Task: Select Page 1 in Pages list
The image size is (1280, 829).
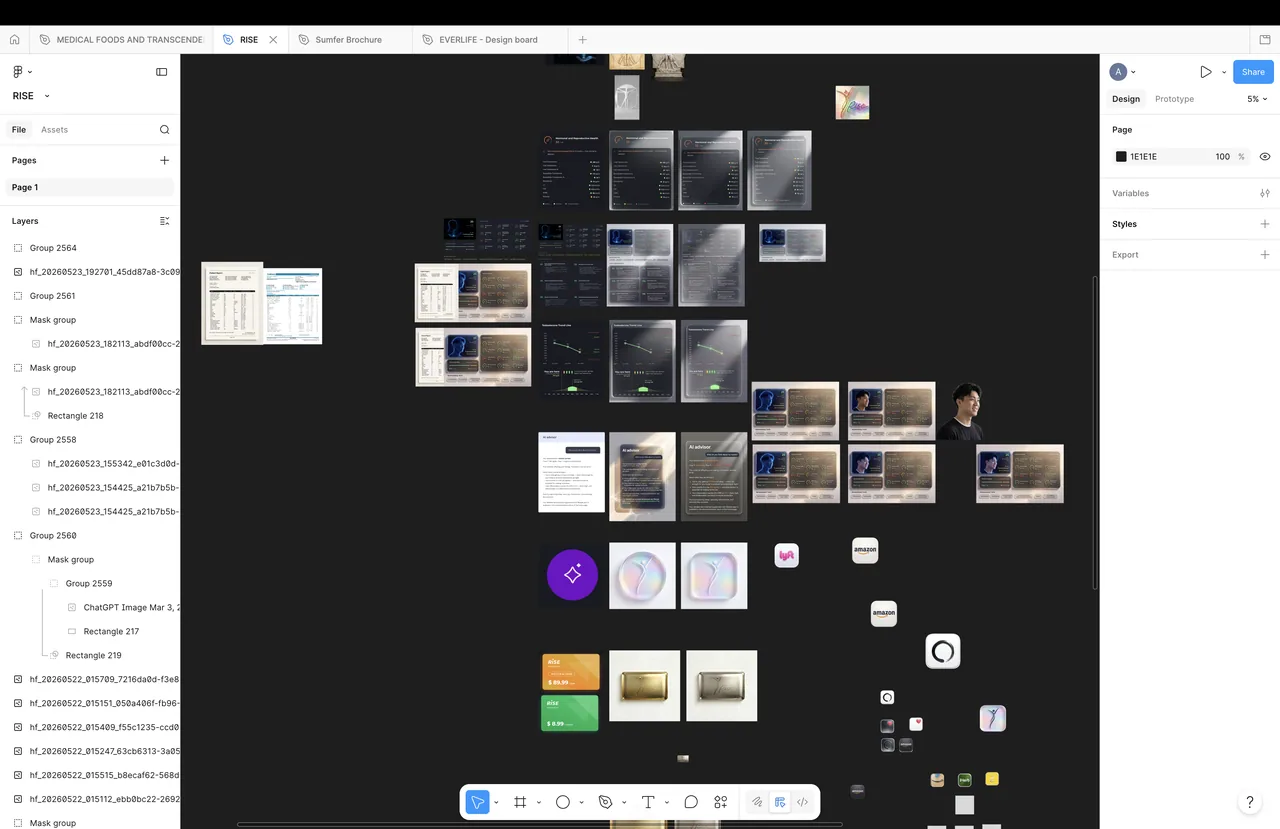Action: tap(90, 188)
